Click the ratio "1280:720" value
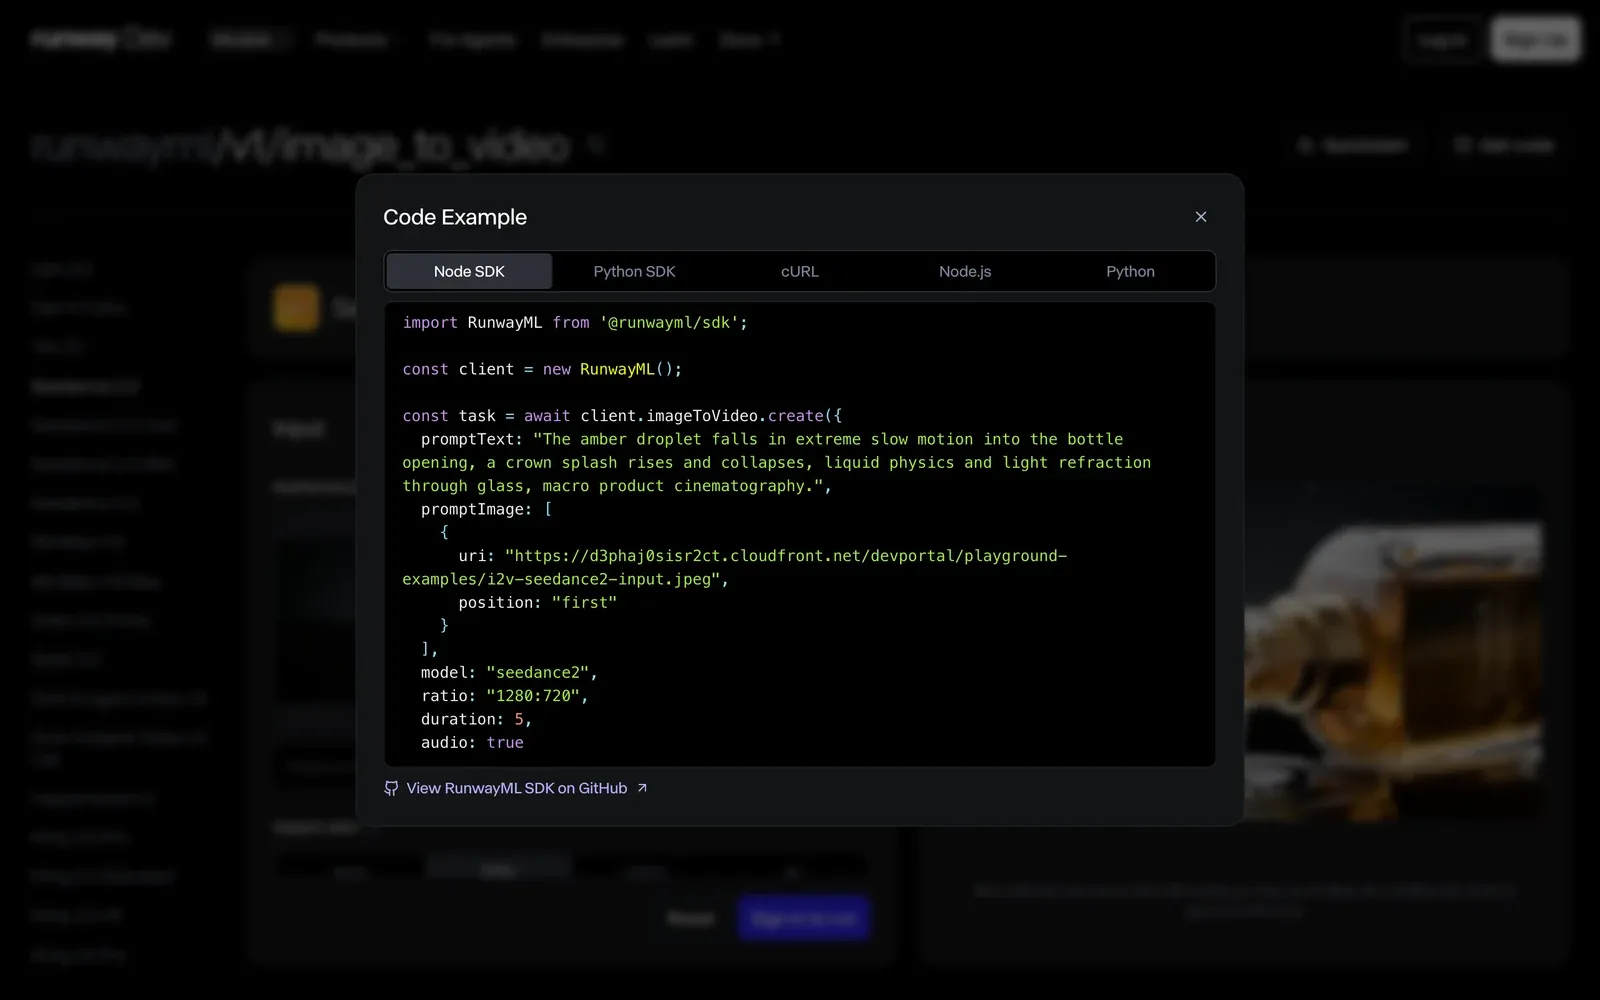The width and height of the screenshot is (1600, 1000). pyautogui.click(x=533, y=696)
